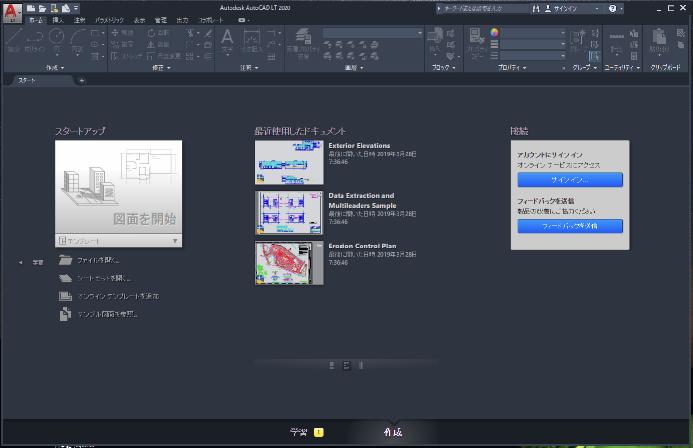Click the Open file quick access icon
Viewport: 693px width, 448px height.
[42, 8]
